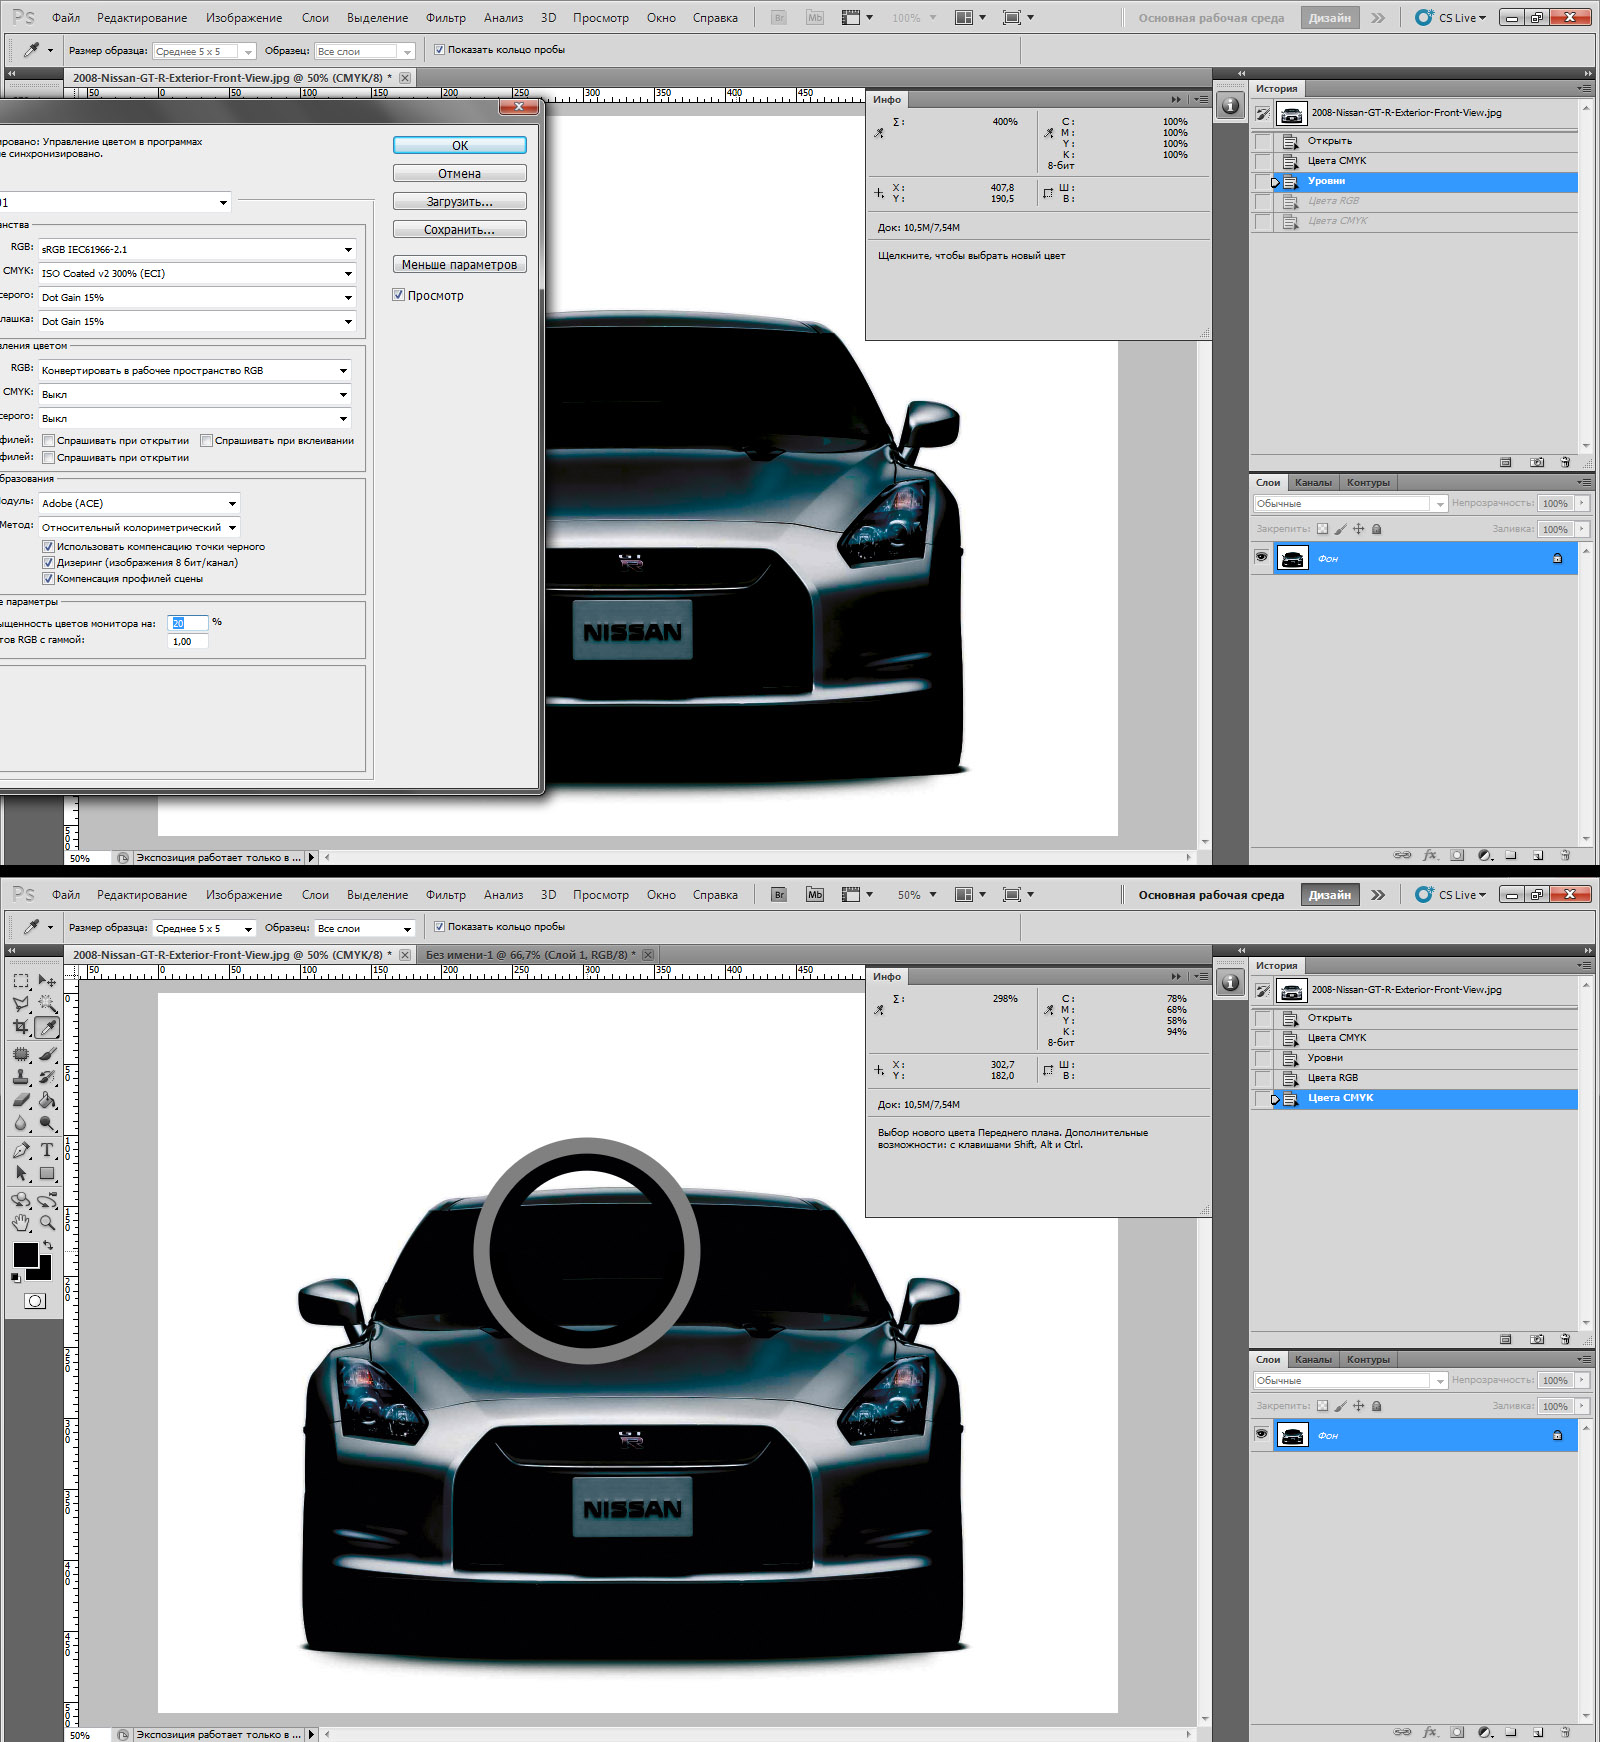Open RGB policy Конвертировать в рабочее пространство dropdown
The width and height of the screenshot is (1600, 1742).
[x=195, y=370]
